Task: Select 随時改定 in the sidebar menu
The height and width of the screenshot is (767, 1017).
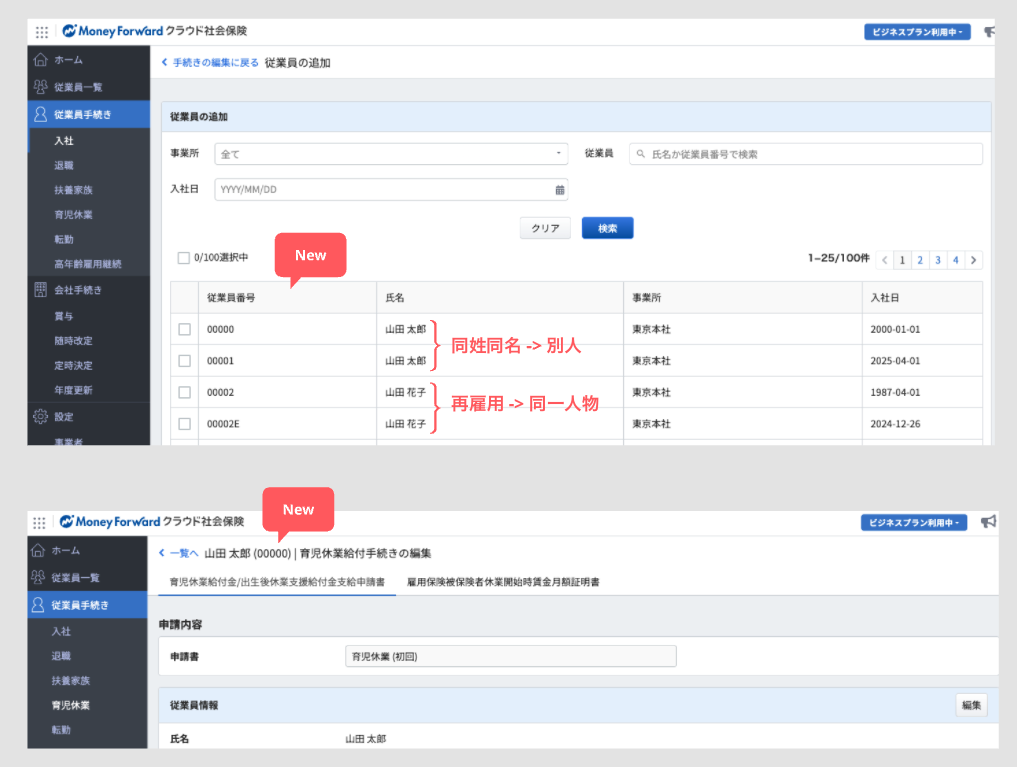Action: tap(73, 340)
